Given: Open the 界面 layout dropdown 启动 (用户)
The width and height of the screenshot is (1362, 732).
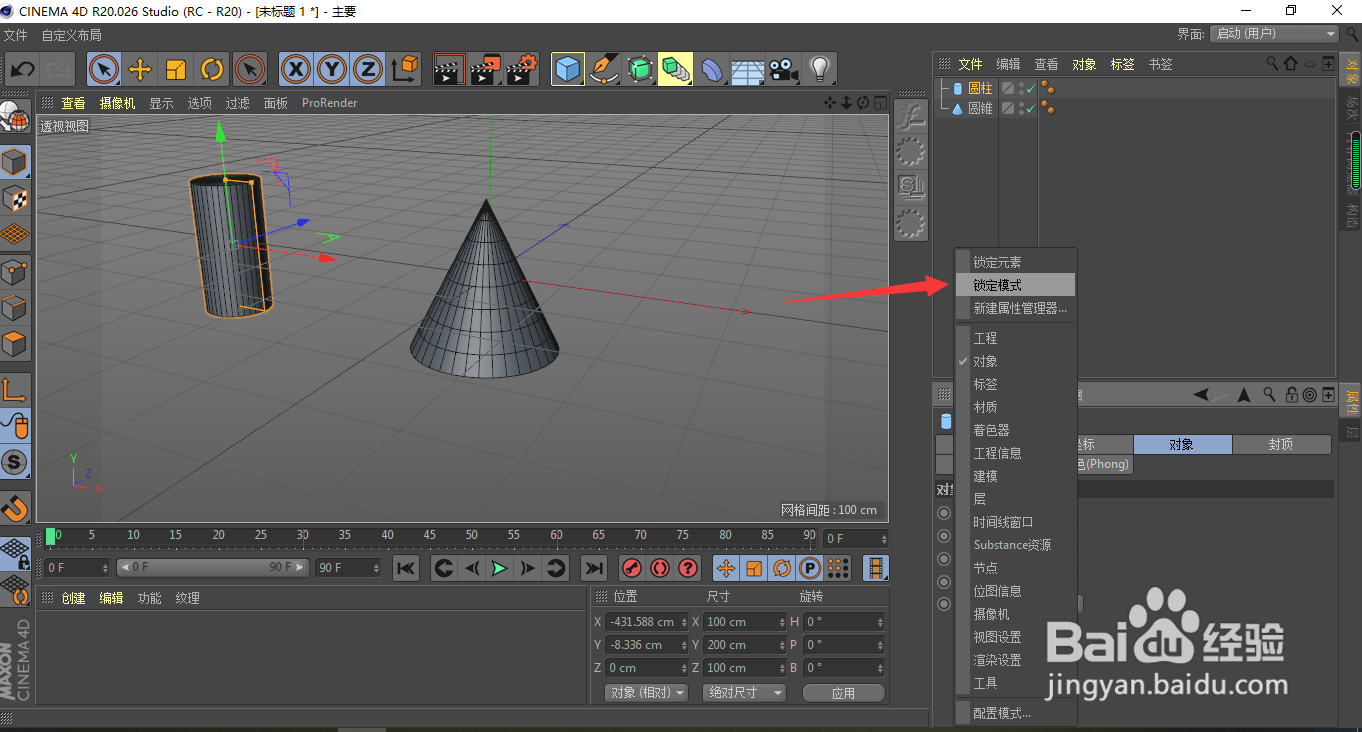Looking at the screenshot, I should click(1274, 33).
